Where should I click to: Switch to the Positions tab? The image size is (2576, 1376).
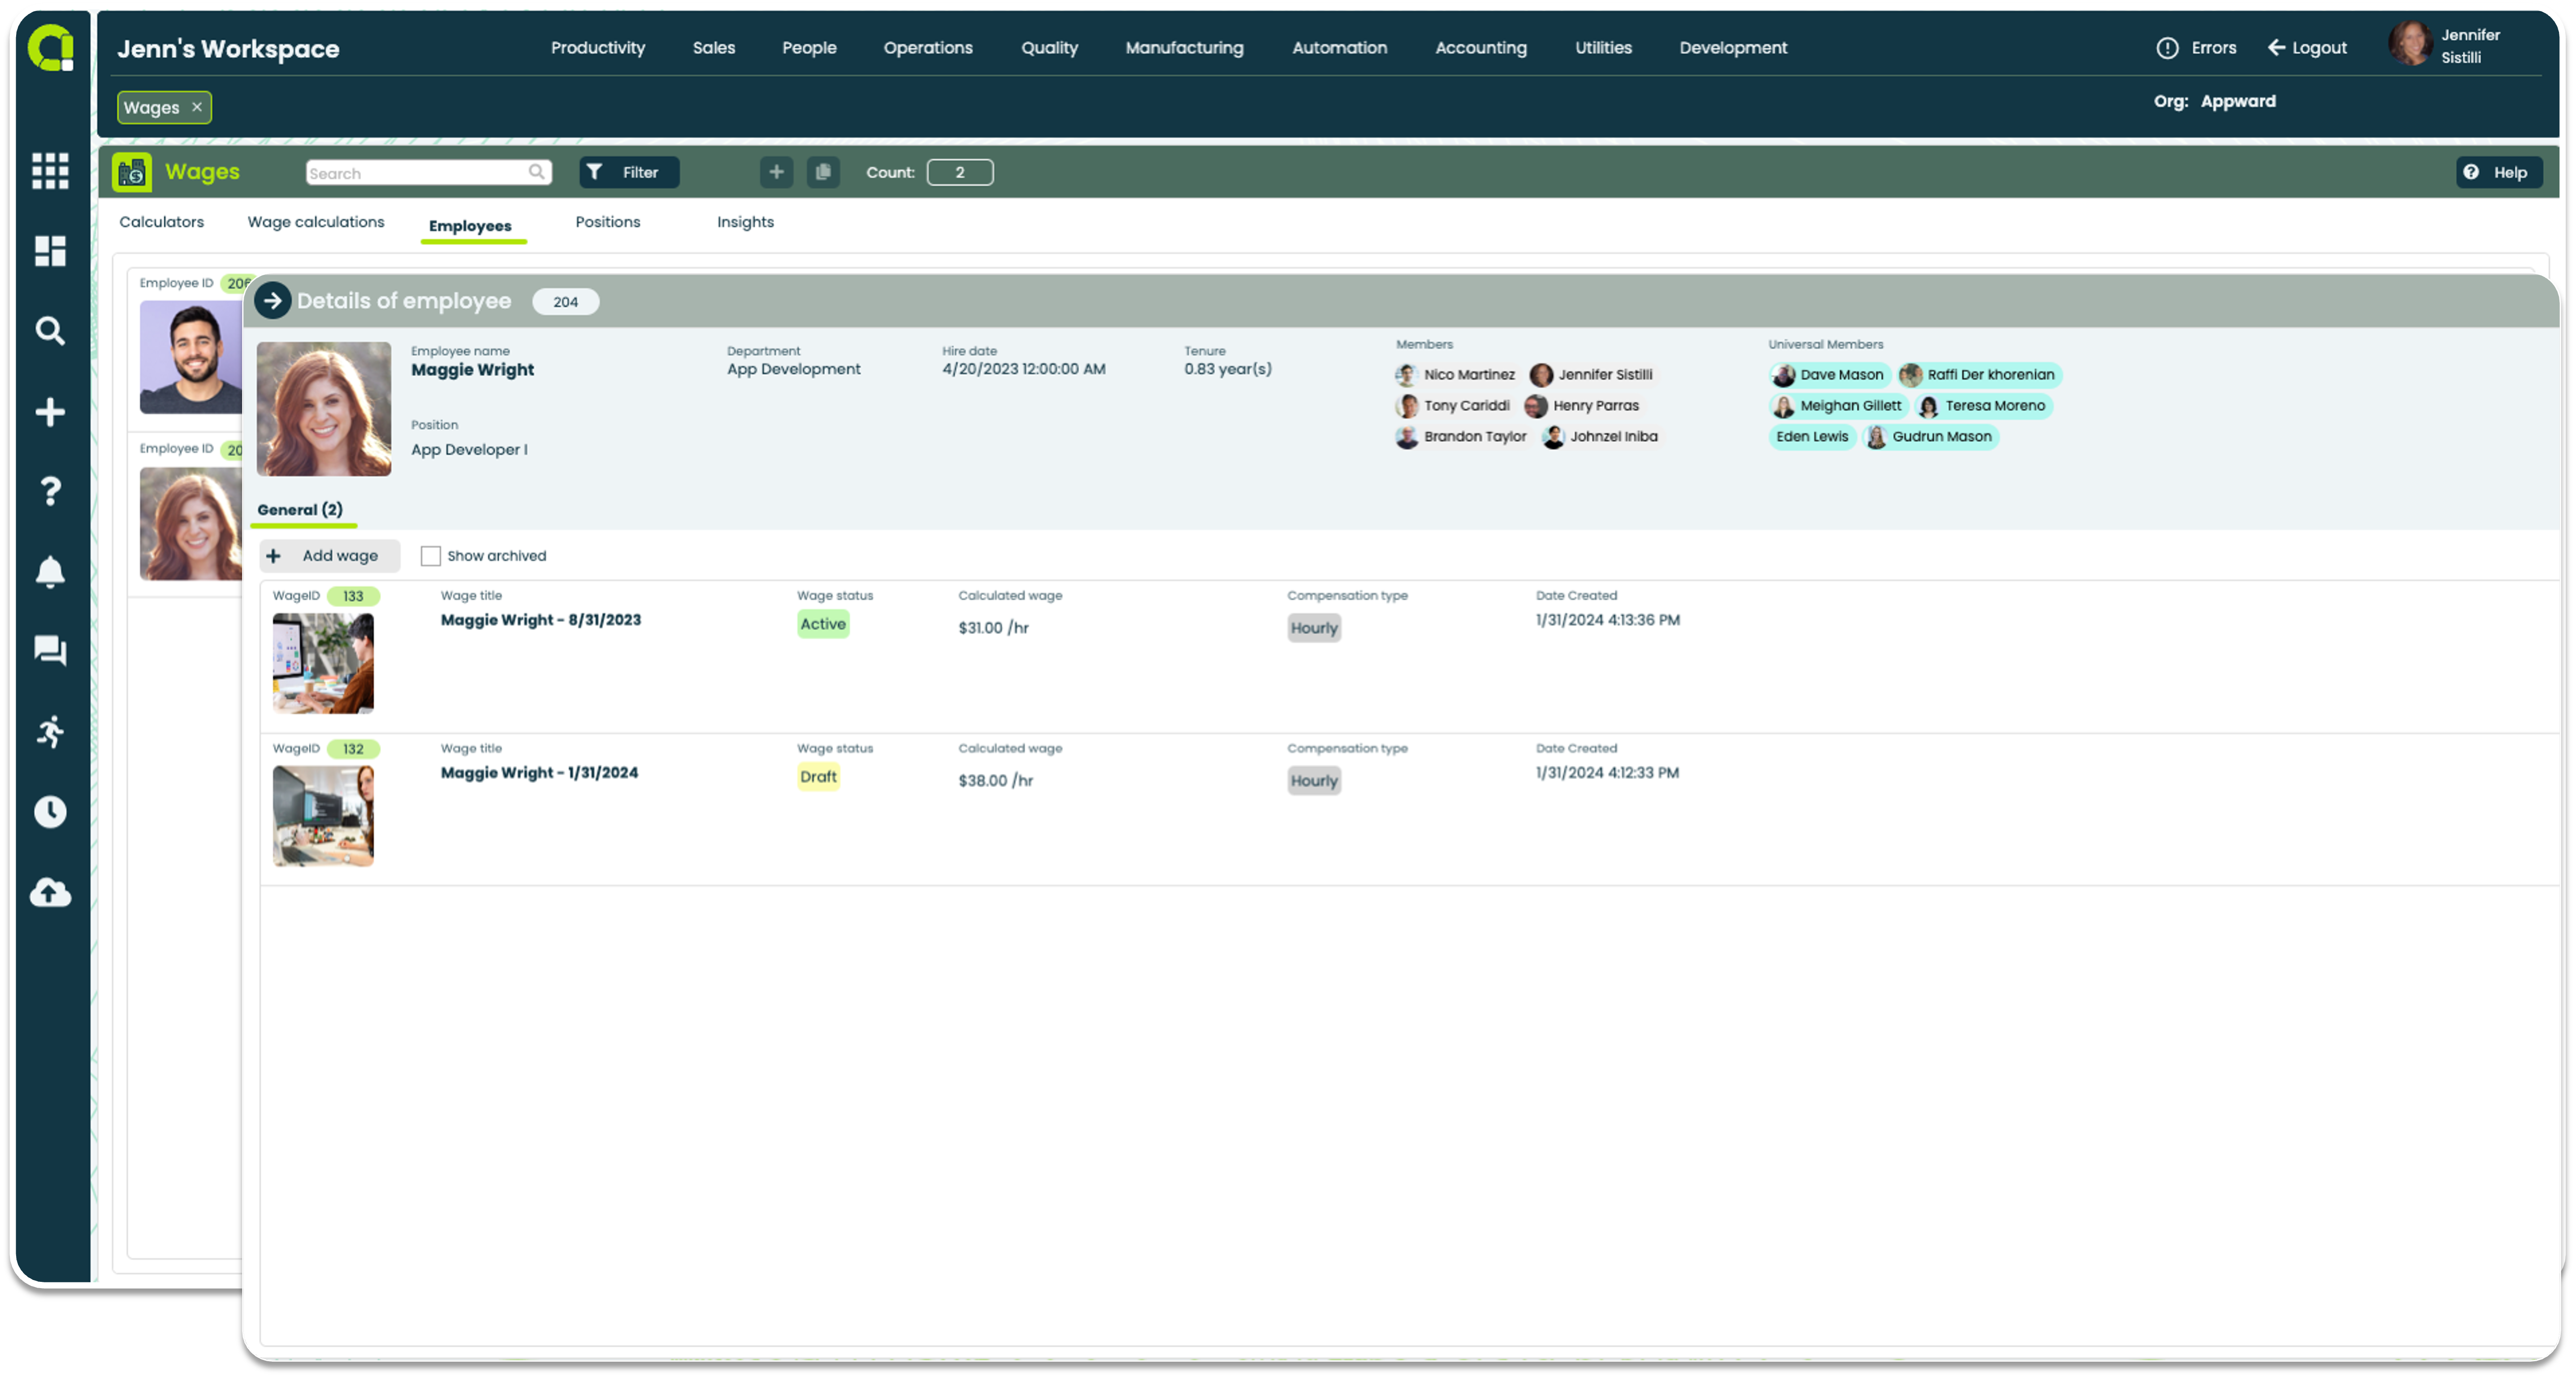(x=607, y=222)
